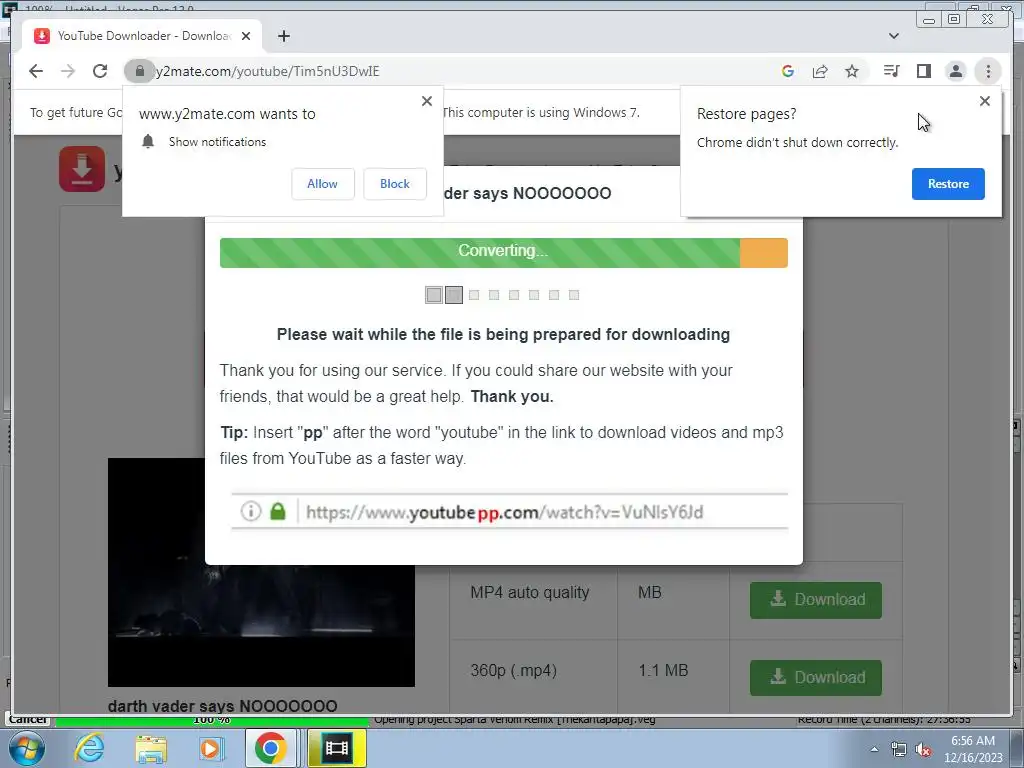Click the Google search icon in the toolbar
1024x768 pixels.
point(788,71)
